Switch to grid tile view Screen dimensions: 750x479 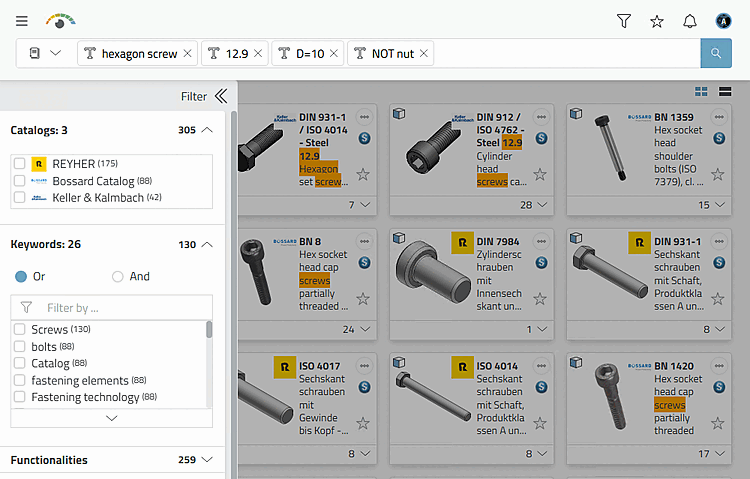tap(701, 91)
